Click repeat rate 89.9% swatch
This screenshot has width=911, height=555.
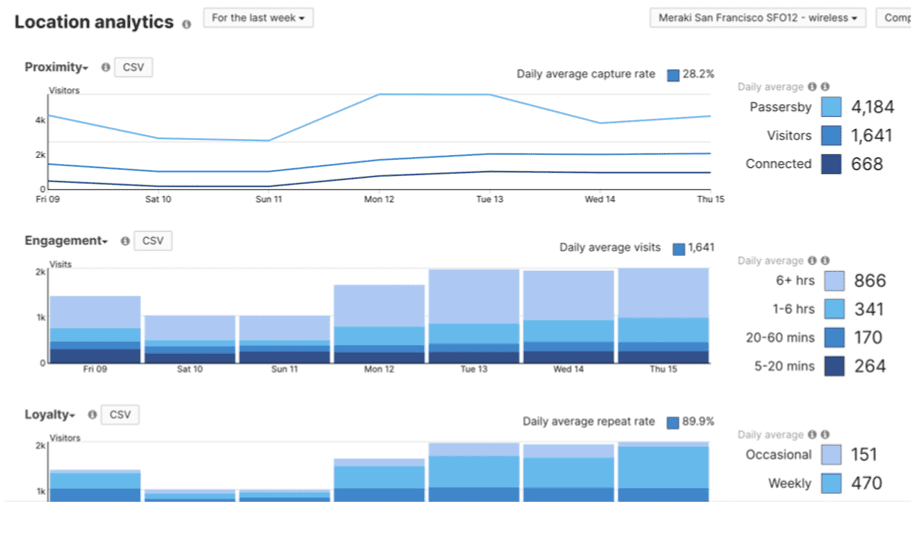(x=673, y=422)
